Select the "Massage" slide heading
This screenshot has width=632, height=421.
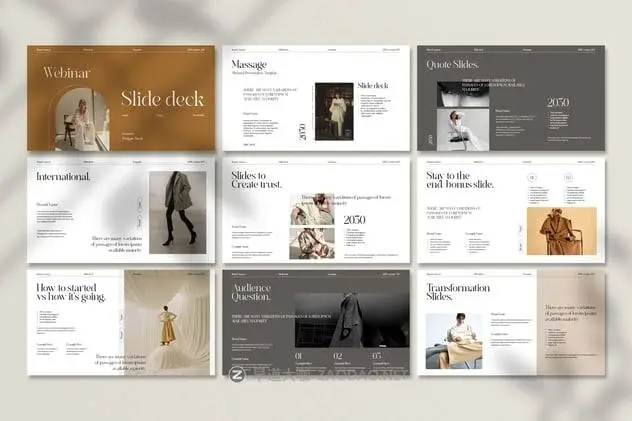click(x=249, y=65)
